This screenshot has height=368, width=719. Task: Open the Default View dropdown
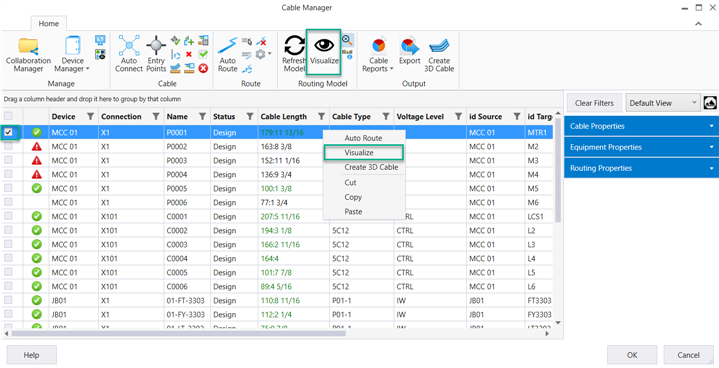pyautogui.click(x=663, y=103)
